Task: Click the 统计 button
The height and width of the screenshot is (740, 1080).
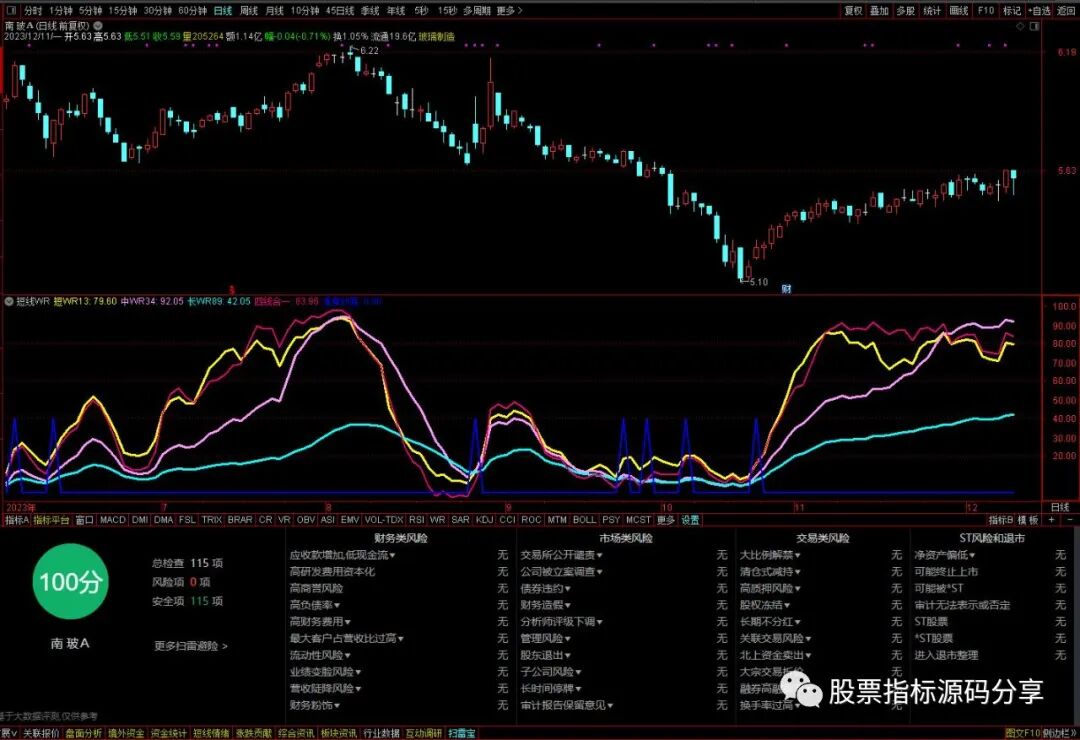Action: 932,11
